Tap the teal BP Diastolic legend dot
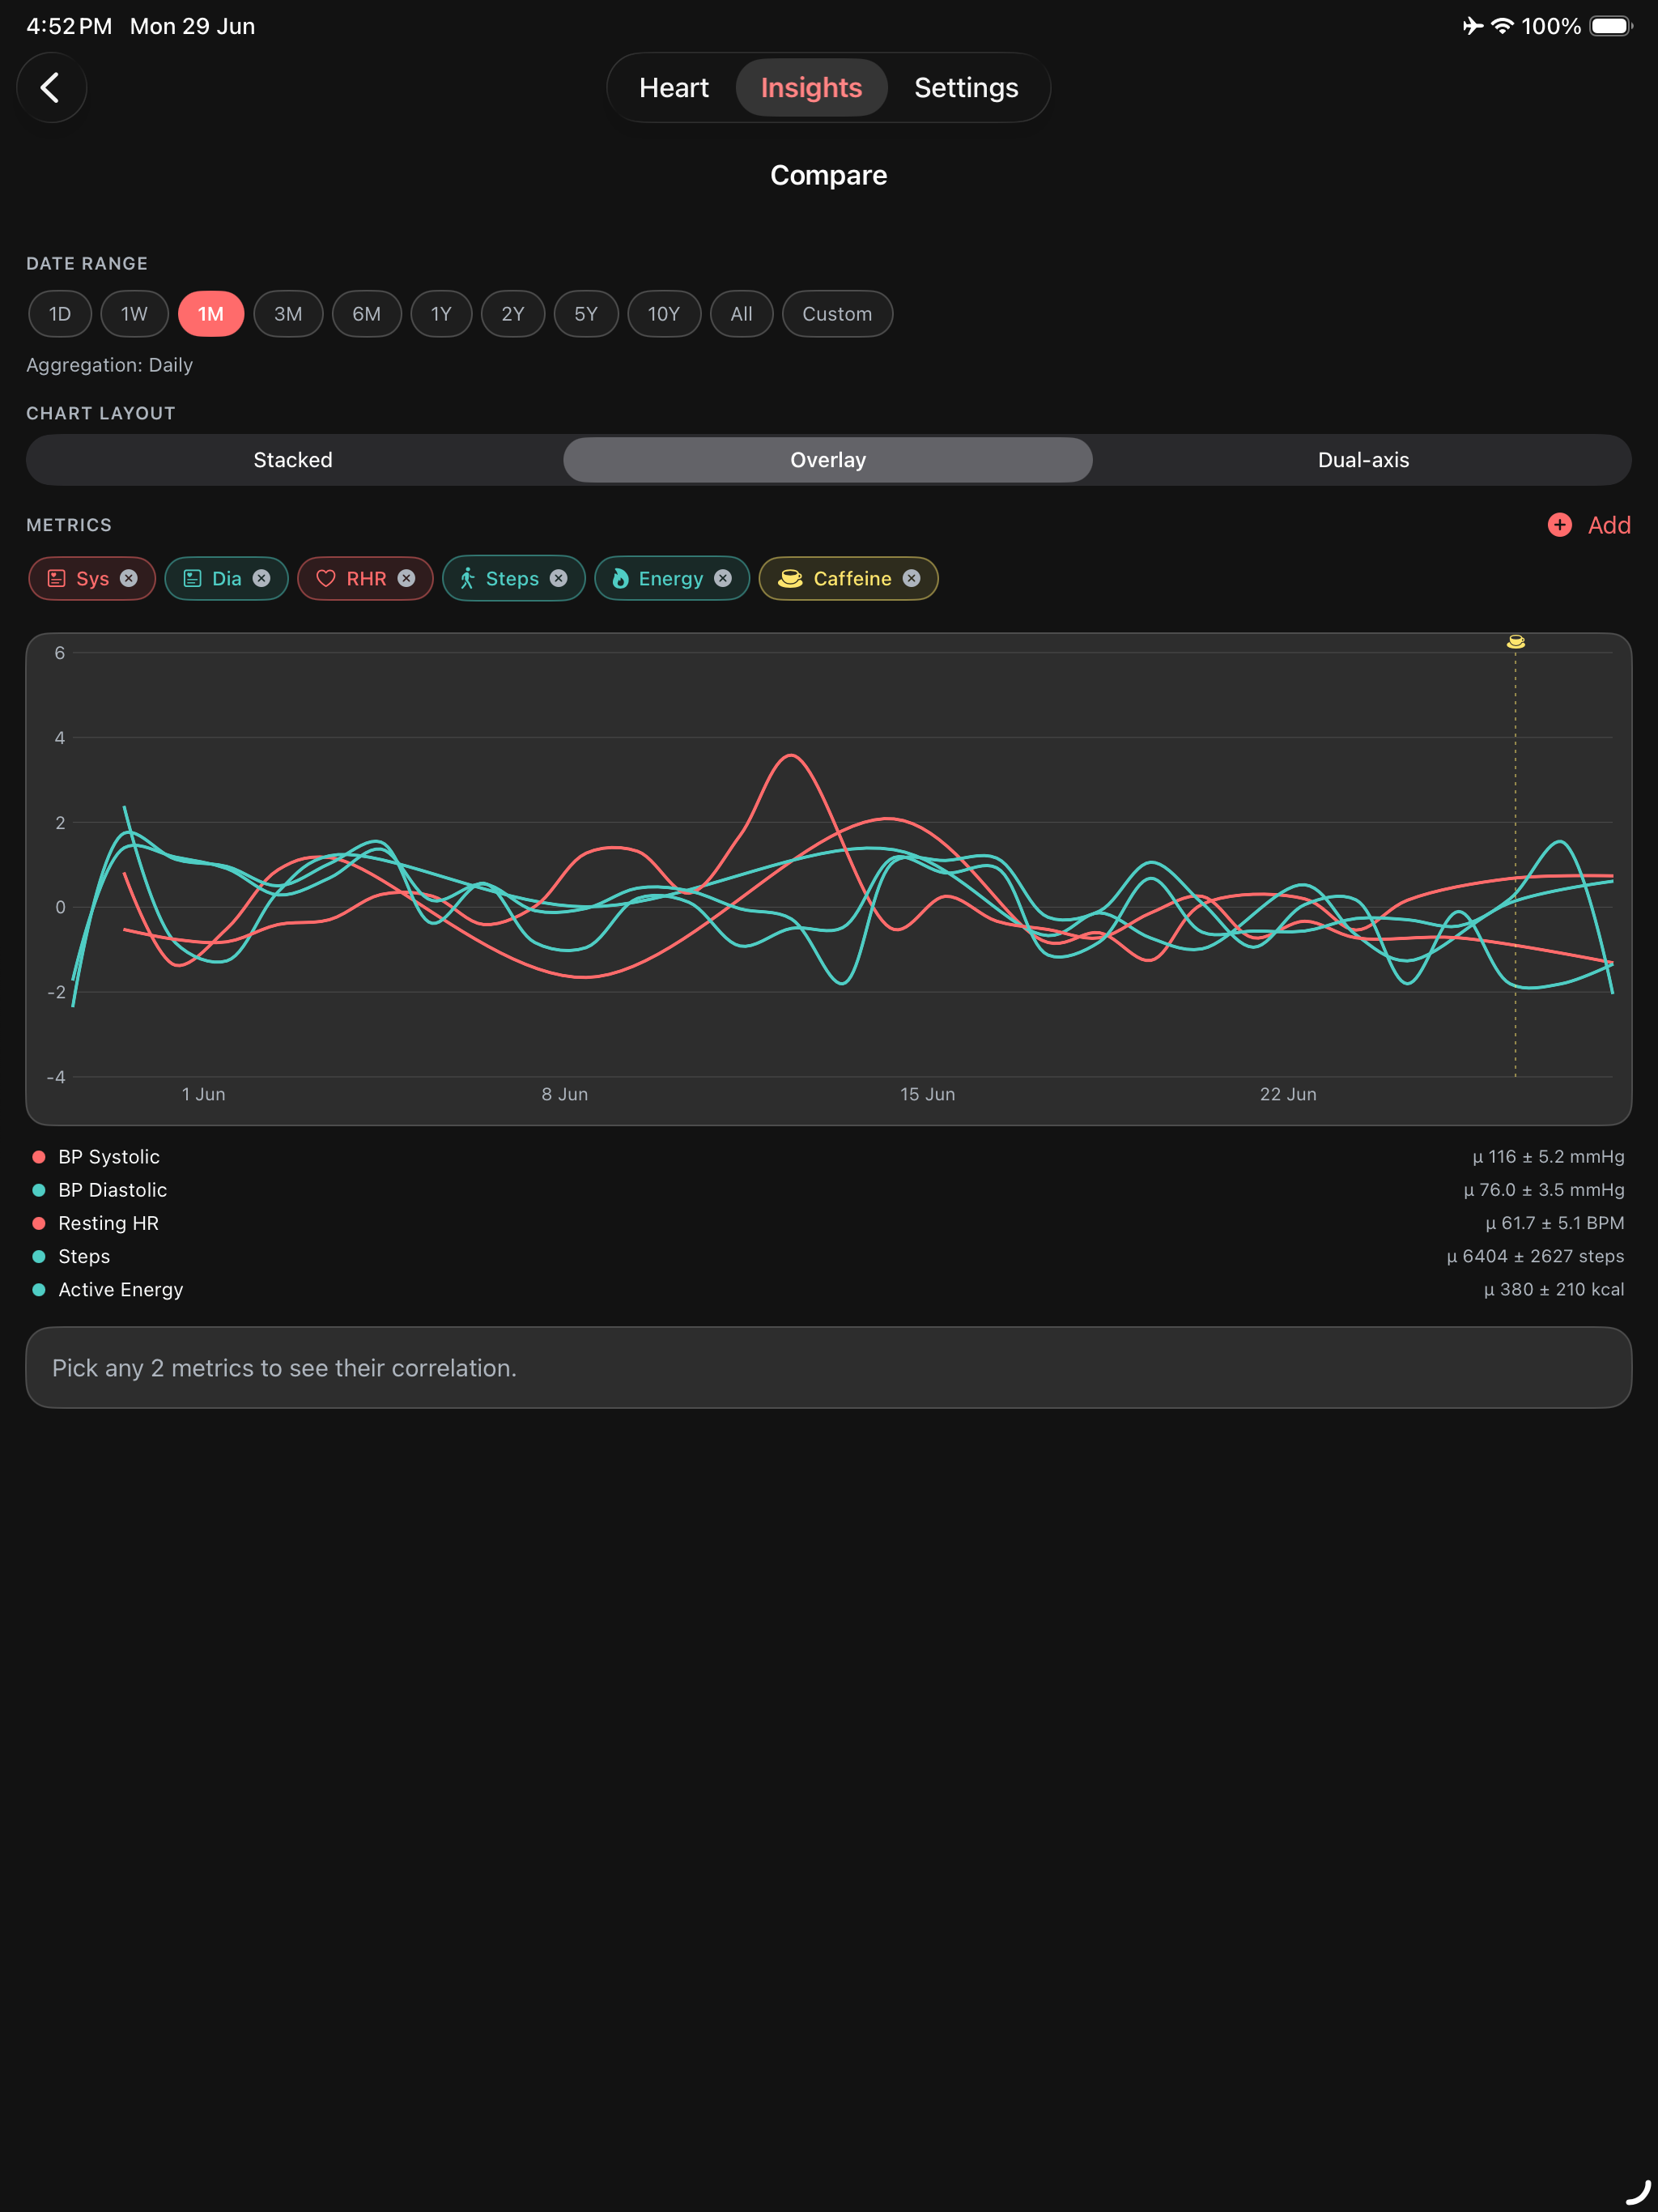The image size is (1658, 2212). click(39, 1190)
